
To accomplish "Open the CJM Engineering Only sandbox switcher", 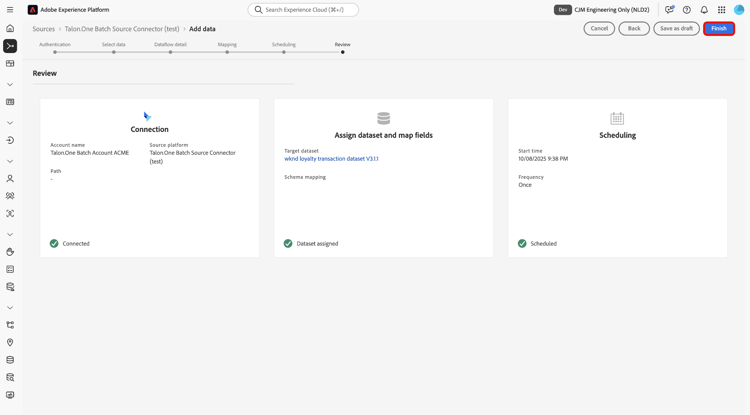I will click(612, 10).
